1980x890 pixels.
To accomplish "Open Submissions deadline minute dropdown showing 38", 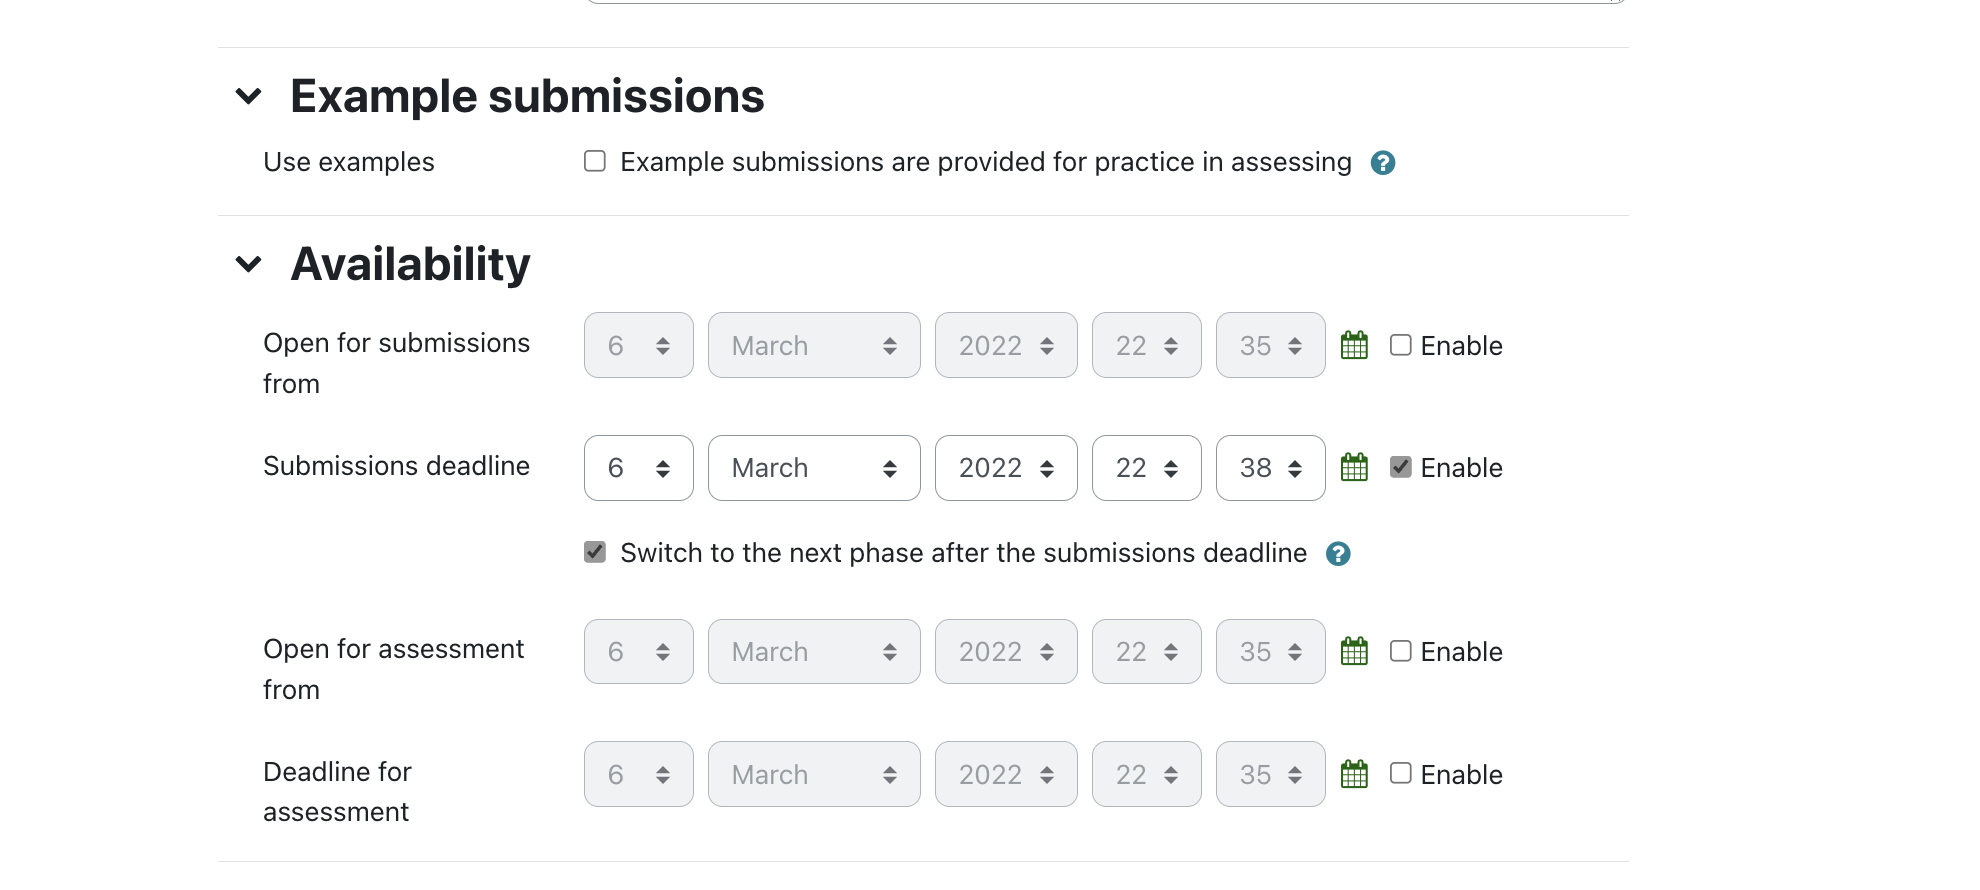I will 1271,468.
